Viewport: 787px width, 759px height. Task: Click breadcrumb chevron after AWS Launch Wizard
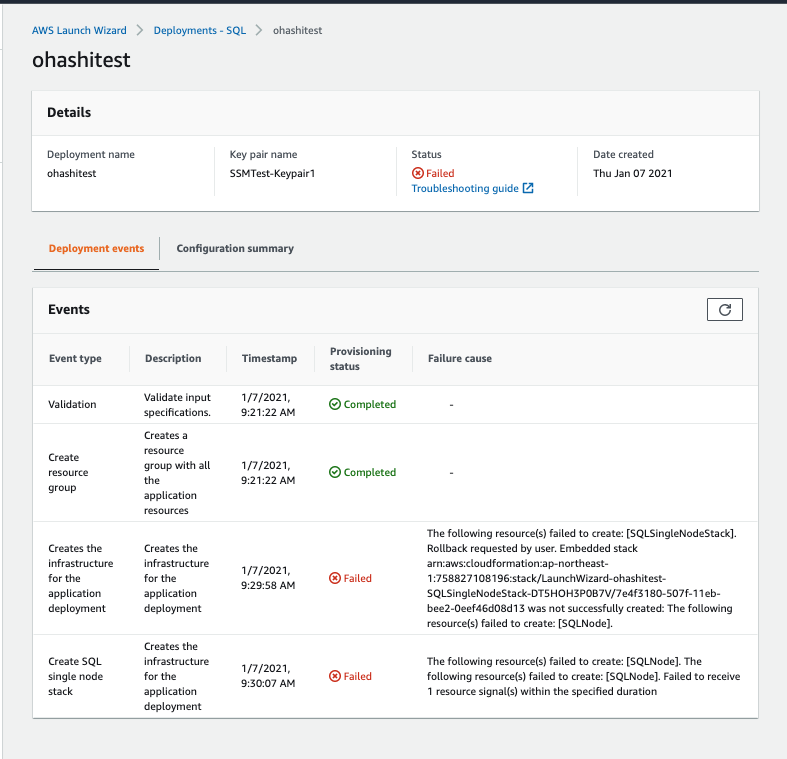point(140,30)
